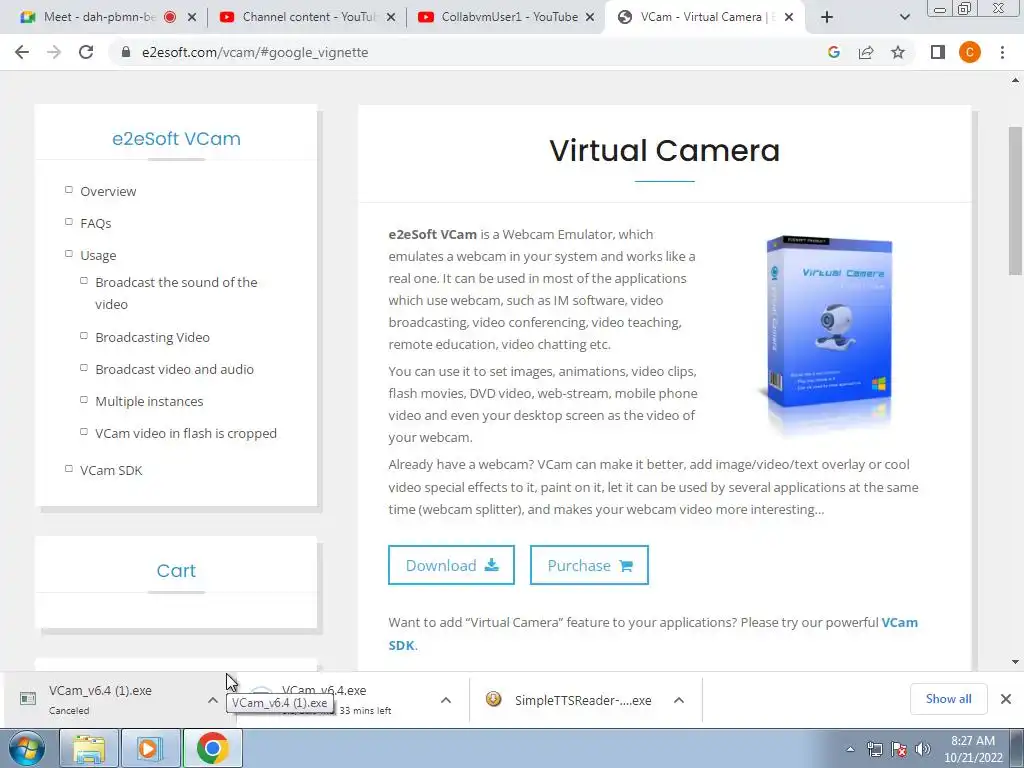1024x768 pixels.
Task: Follow the bold VCam SDK text link
Action: point(653,633)
